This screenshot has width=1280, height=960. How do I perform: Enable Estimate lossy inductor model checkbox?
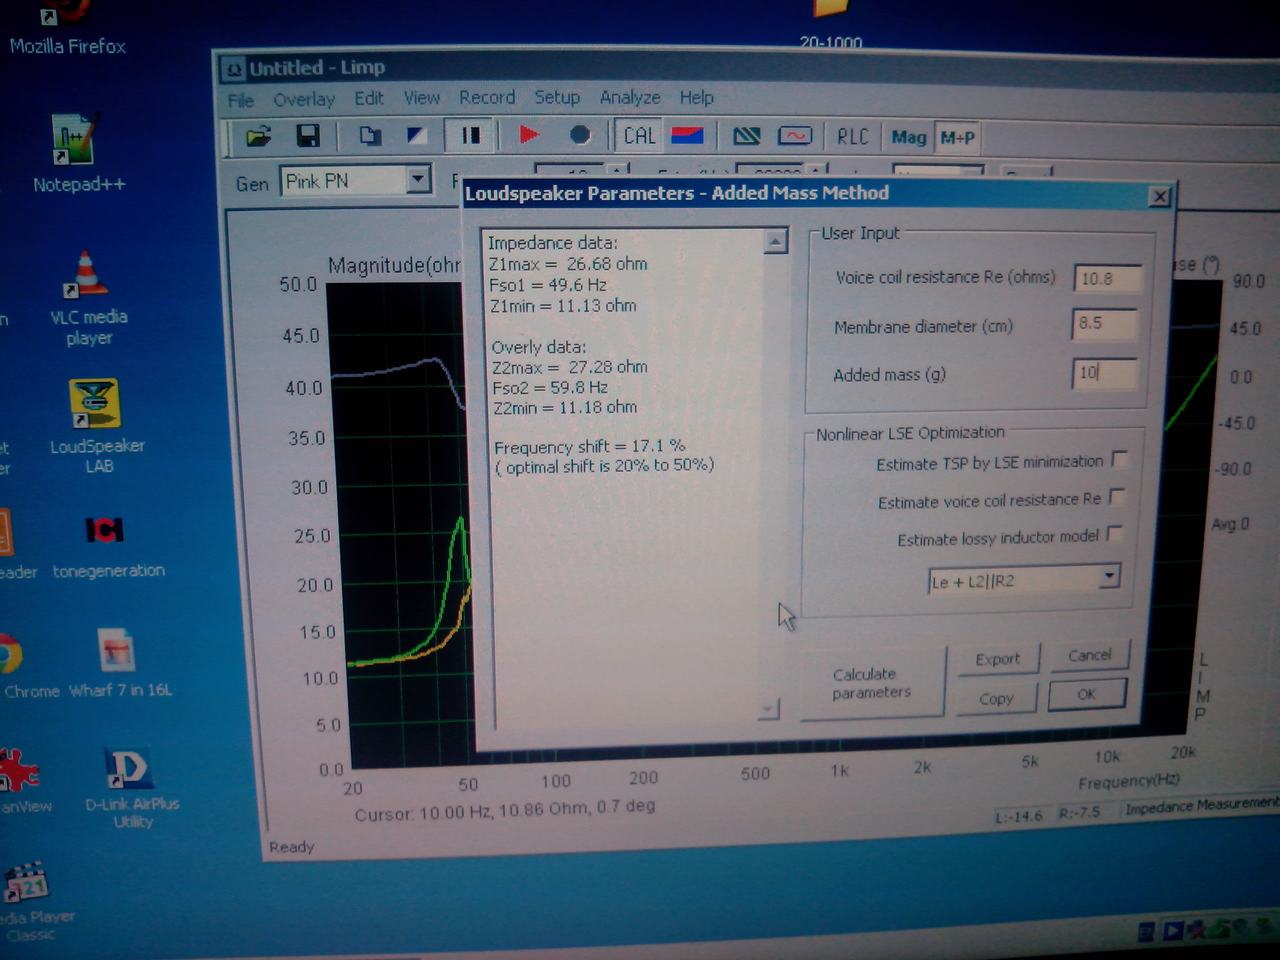click(1114, 535)
